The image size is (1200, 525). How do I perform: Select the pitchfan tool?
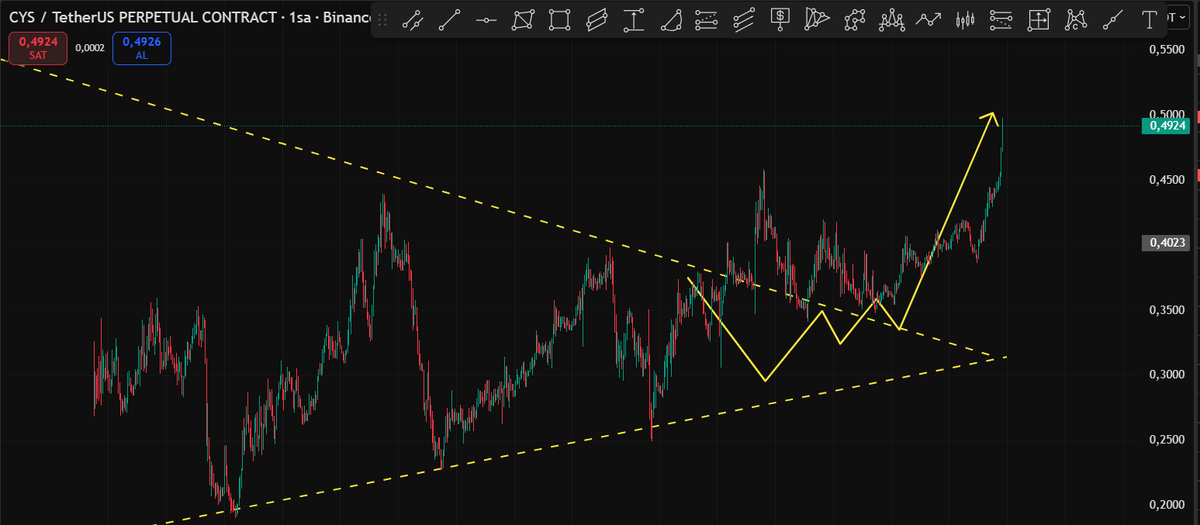818,20
